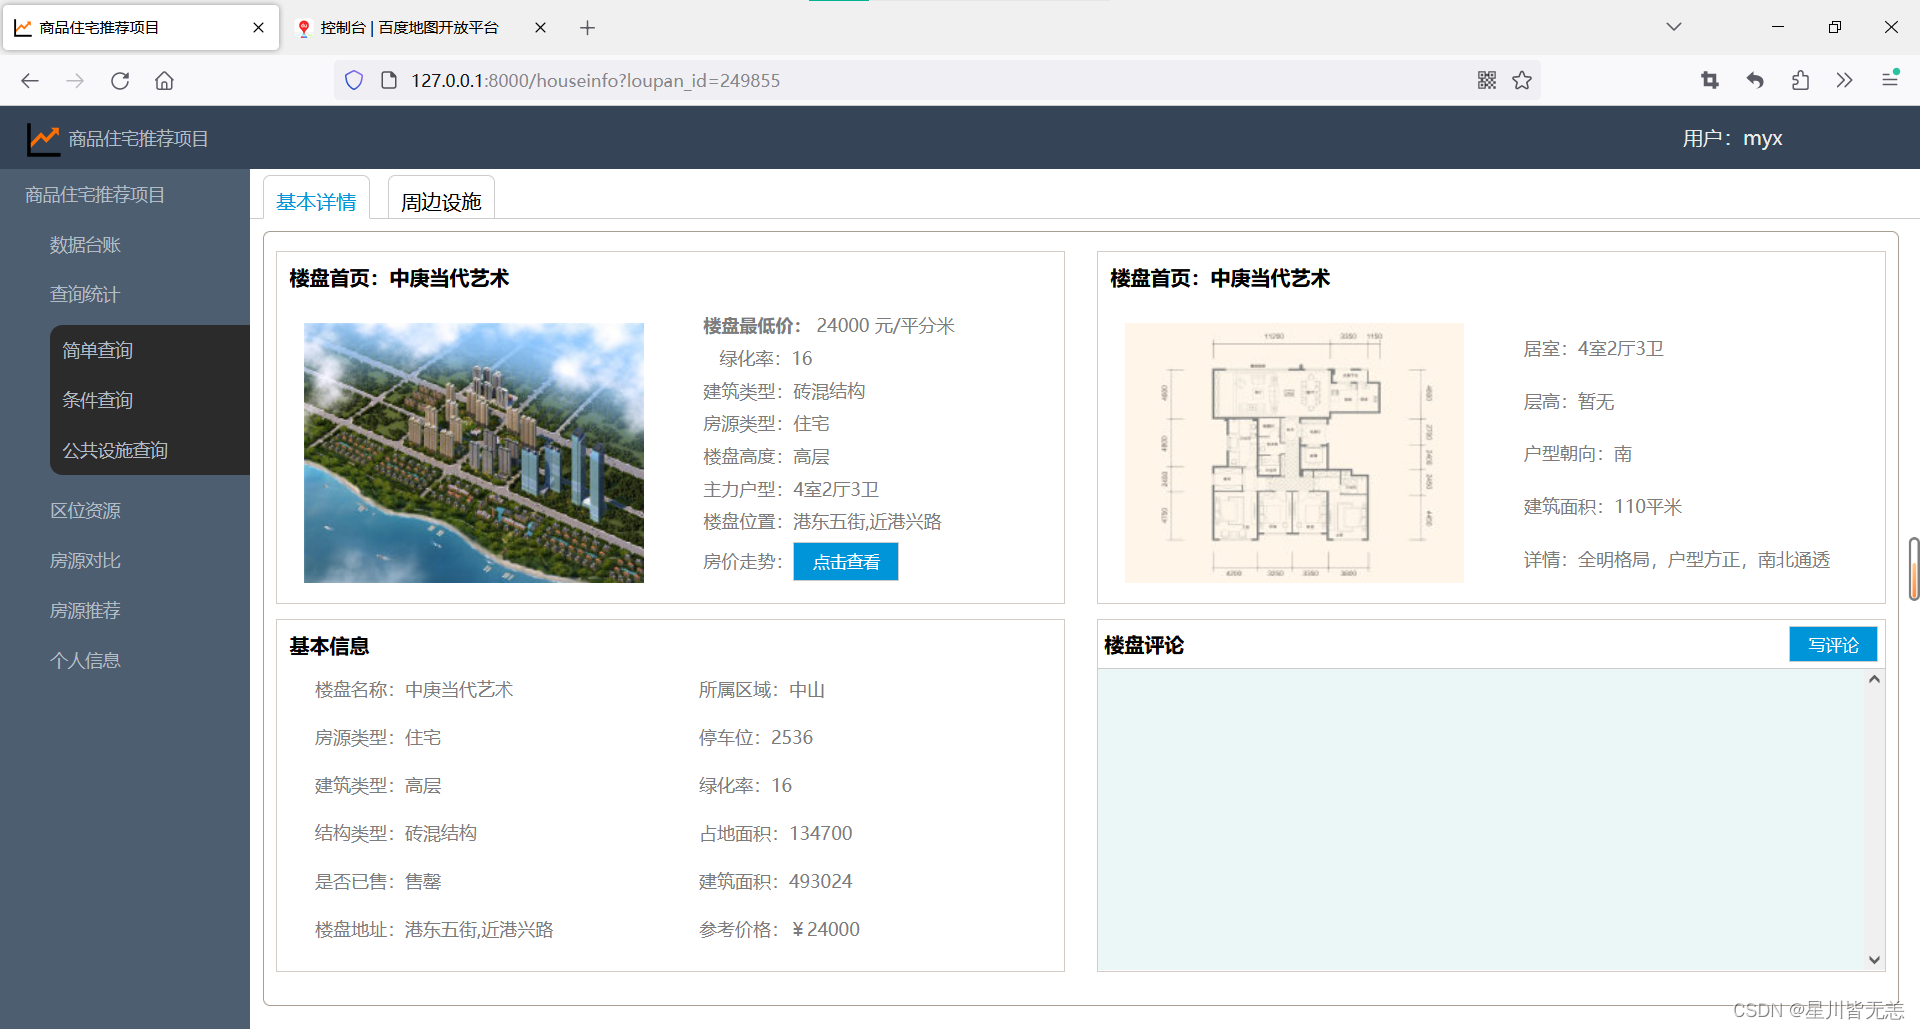Image resolution: width=1920 pixels, height=1029 pixels.
Task: Click the 商品住宅推荐项目 header title
Action: click(138, 139)
